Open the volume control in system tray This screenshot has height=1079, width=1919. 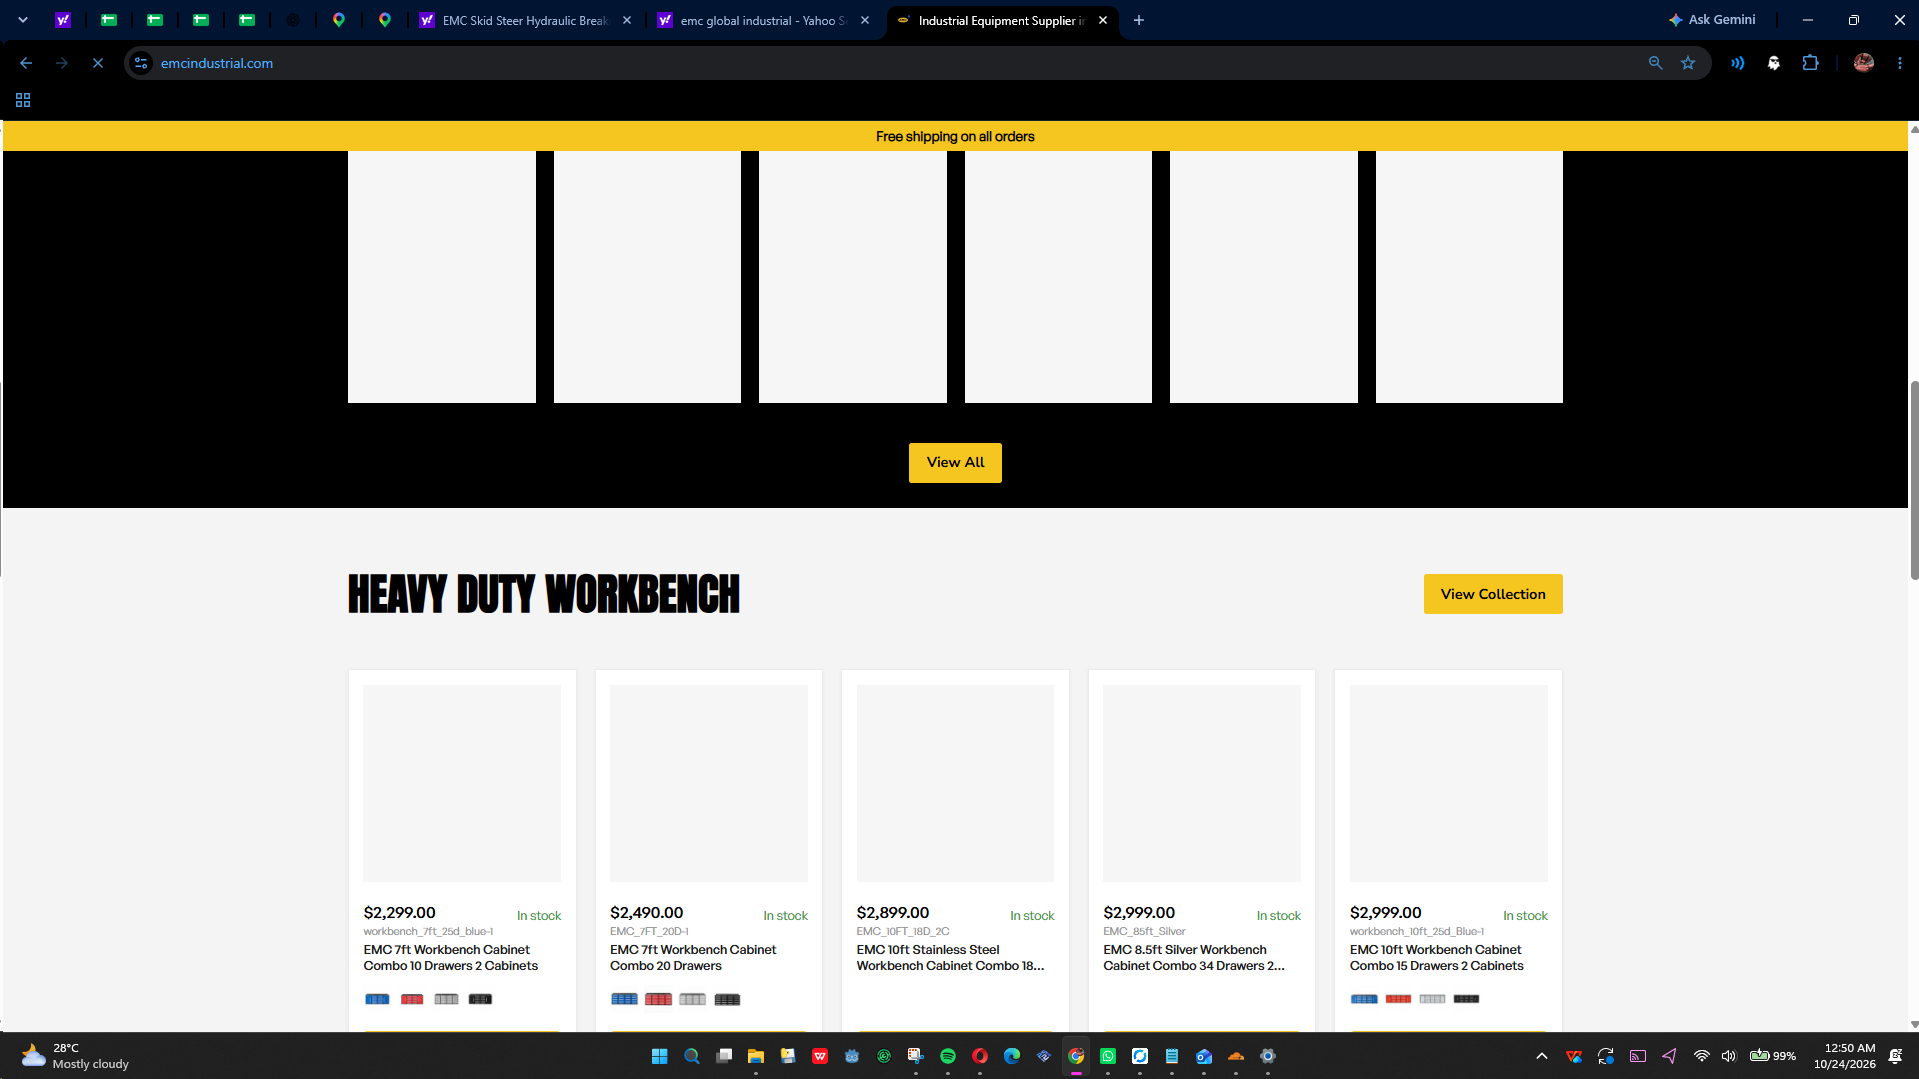click(1729, 1056)
